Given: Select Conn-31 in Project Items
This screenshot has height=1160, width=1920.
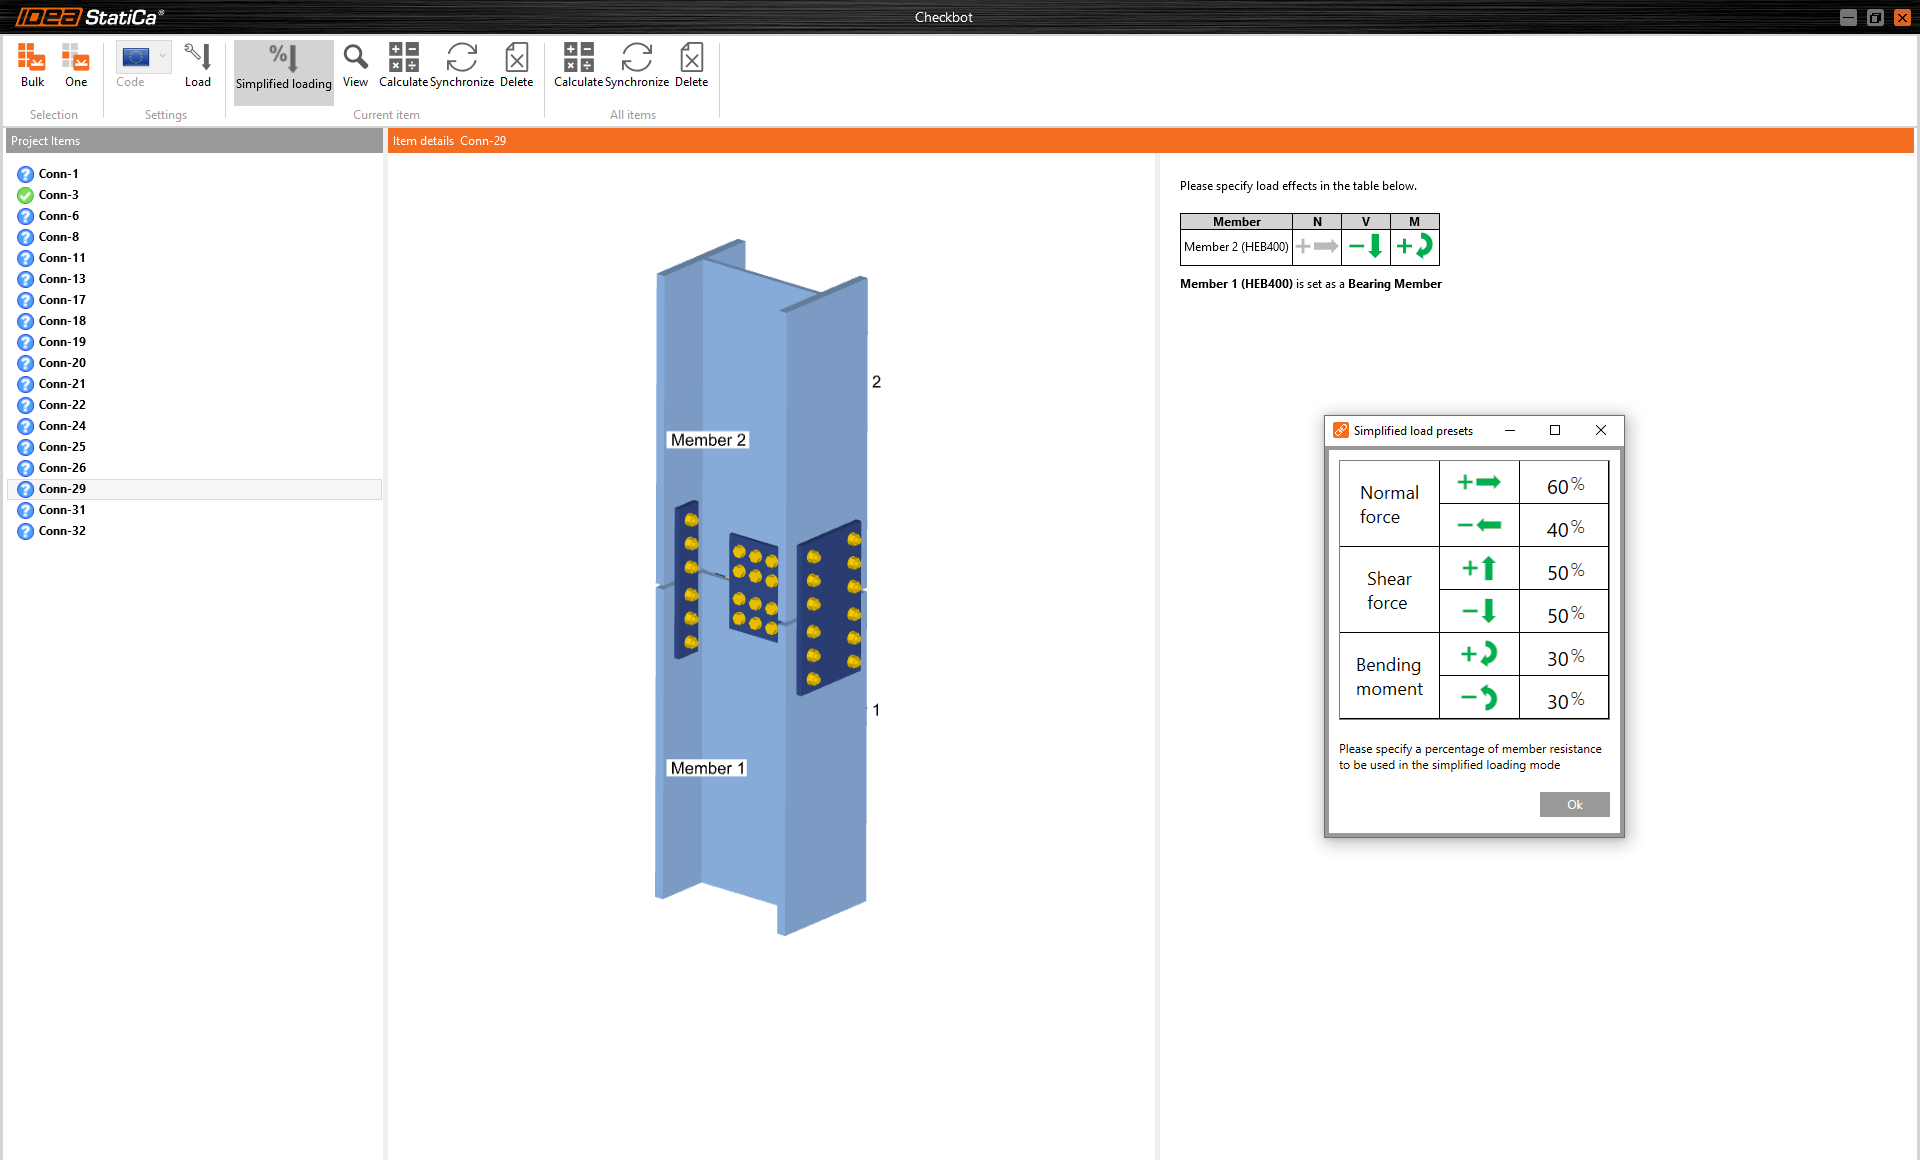Looking at the screenshot, I should pos(62,510).
